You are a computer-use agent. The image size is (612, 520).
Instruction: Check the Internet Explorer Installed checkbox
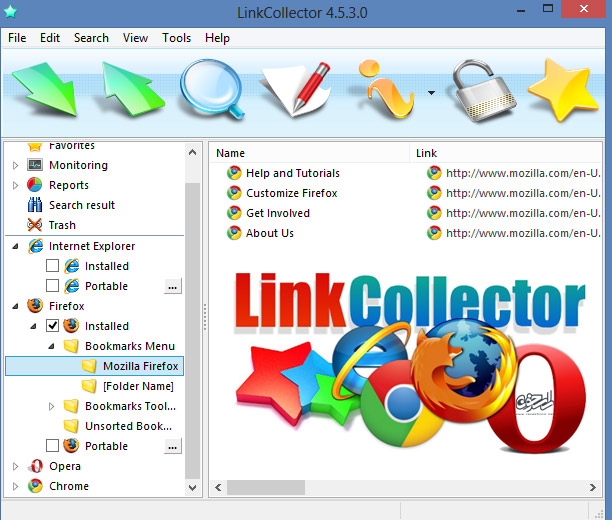[52, 266]
